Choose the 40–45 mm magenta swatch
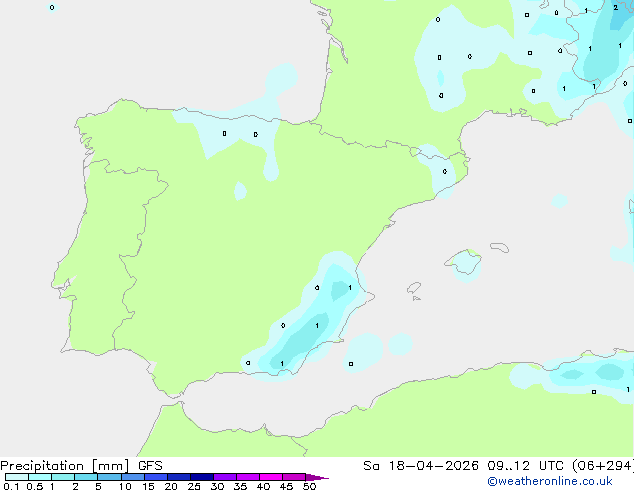 [x=271, y=477]
